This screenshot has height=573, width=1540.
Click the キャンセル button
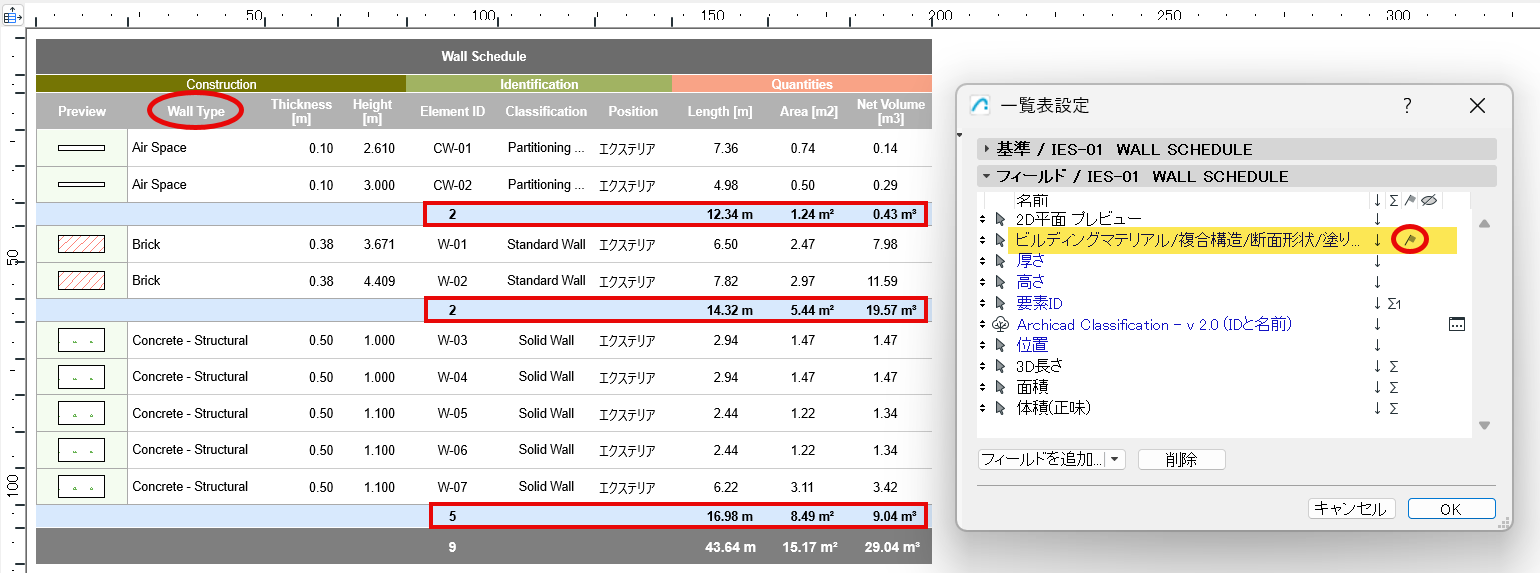tap(1351, 509)
